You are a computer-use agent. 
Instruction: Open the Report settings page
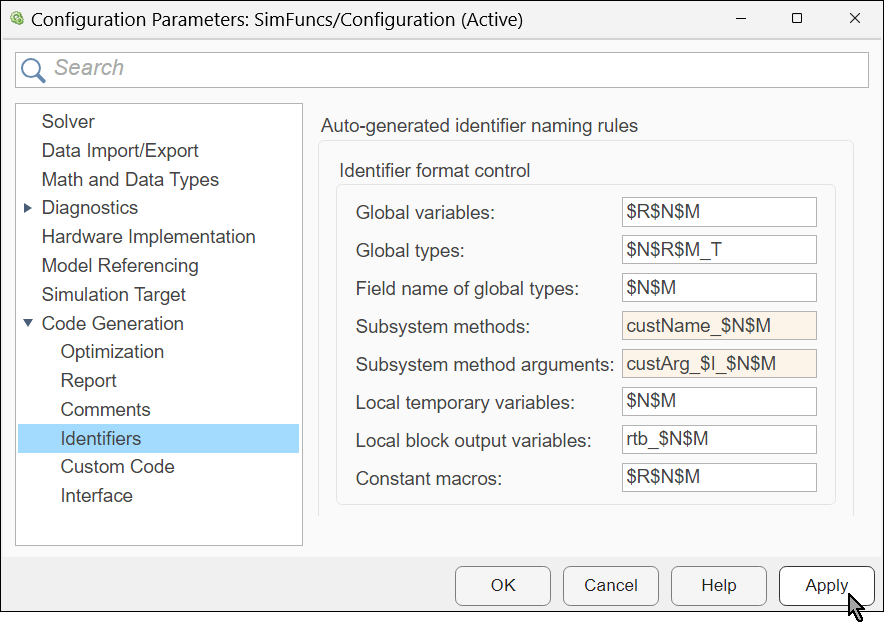(x=88, y=380)
